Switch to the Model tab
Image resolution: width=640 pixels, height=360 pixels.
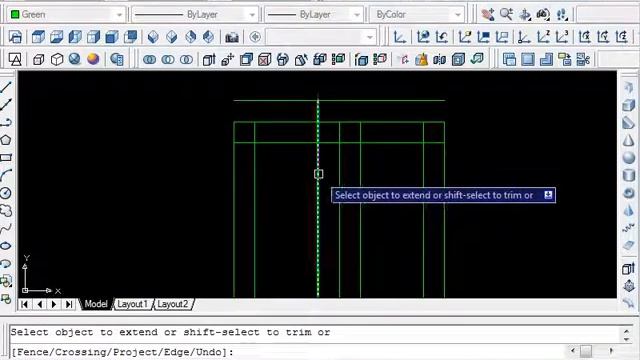pyautogui.click(x=96, y=304)
